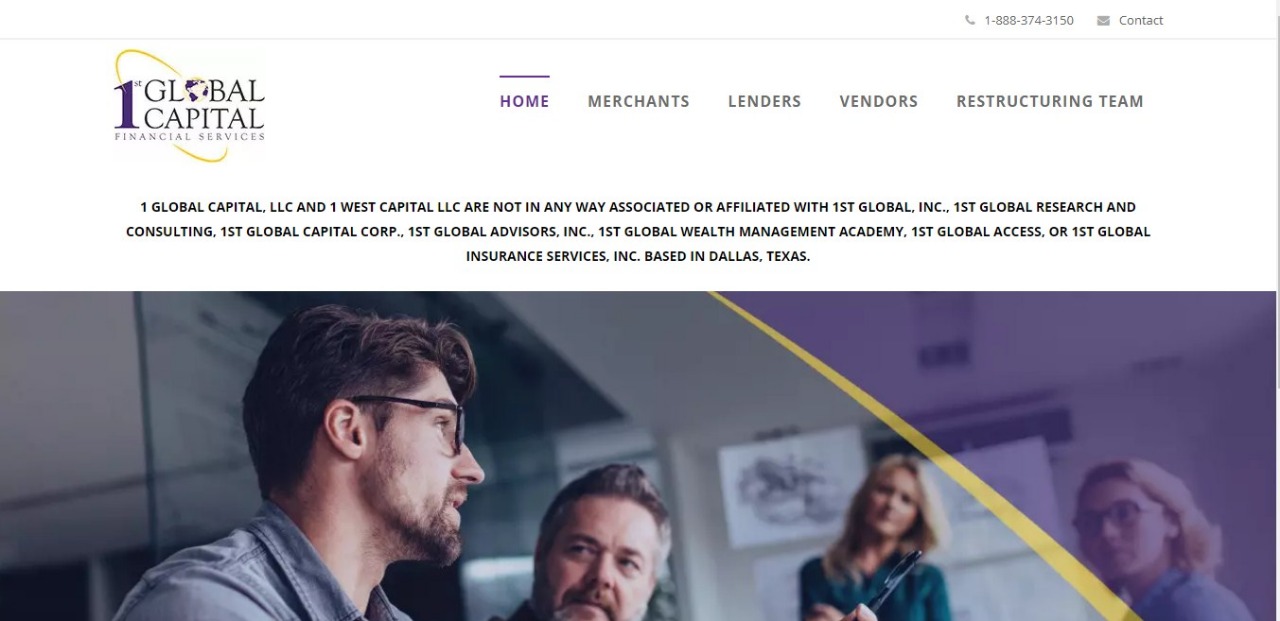Click the Financial Services tagline under logo
This screenshot has width=1280, height=621.
tap(190, 136)
